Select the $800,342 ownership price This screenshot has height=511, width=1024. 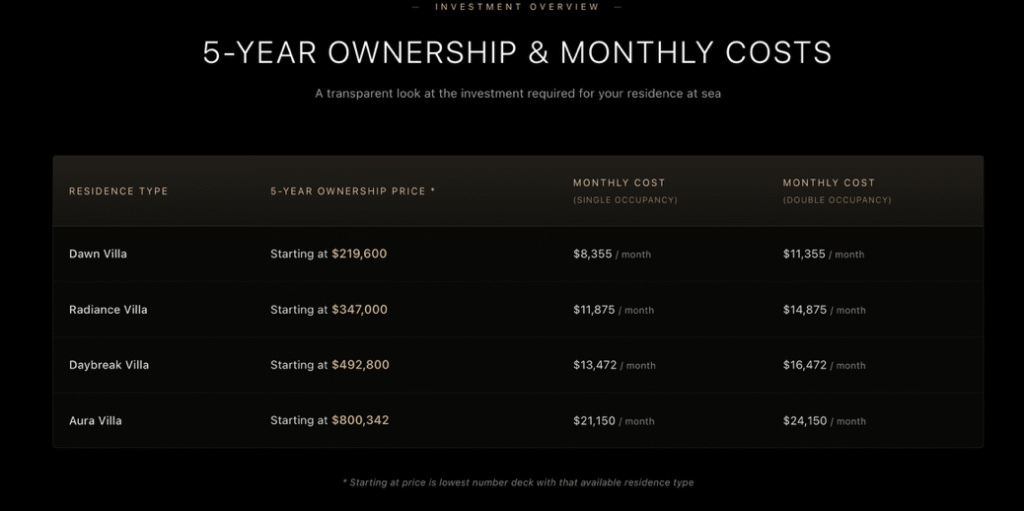tap(360, 421)
